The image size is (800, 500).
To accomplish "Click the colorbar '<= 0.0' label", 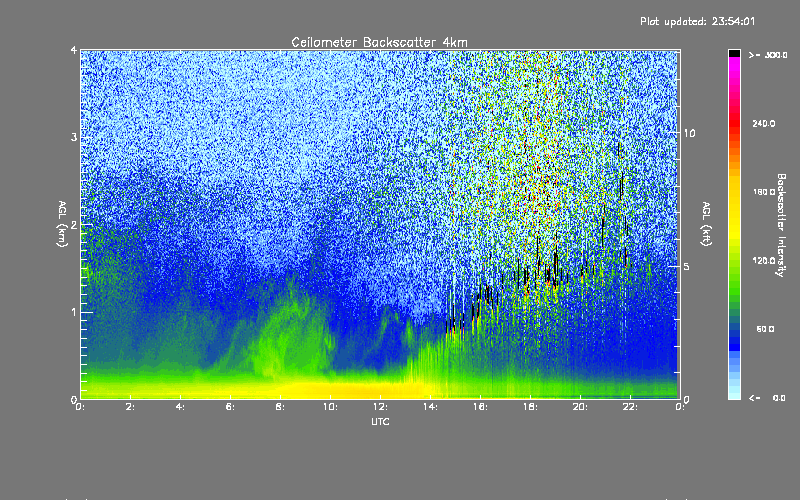I will (767, 397).
